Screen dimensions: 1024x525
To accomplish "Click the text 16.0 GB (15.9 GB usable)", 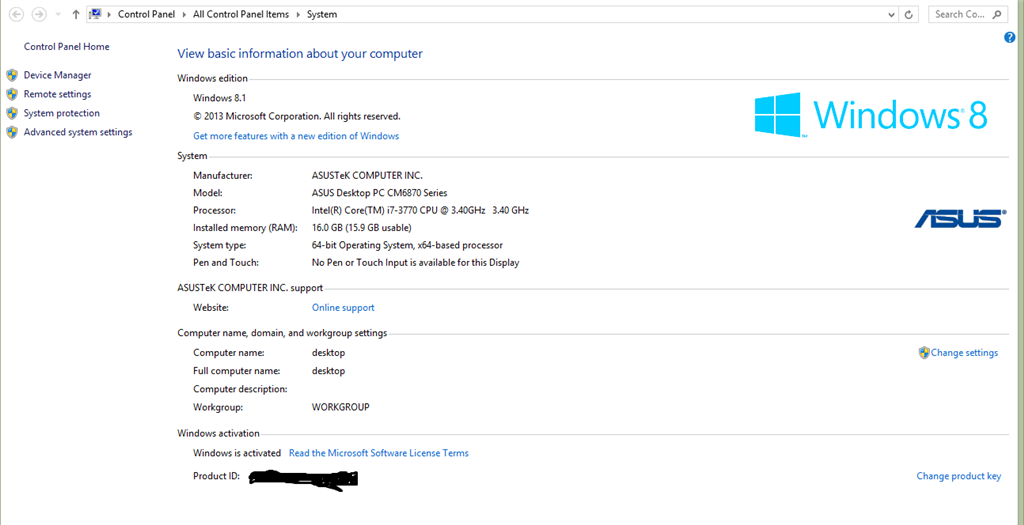I will pos(362,228).
